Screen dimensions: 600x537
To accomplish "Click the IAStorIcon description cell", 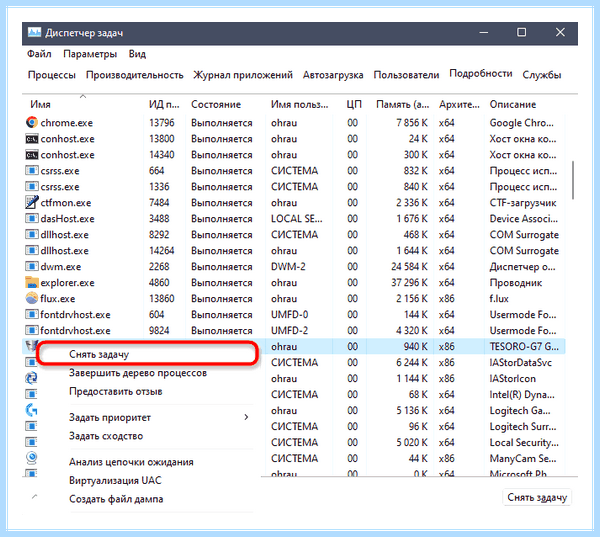I will click(x=512, y=379).
